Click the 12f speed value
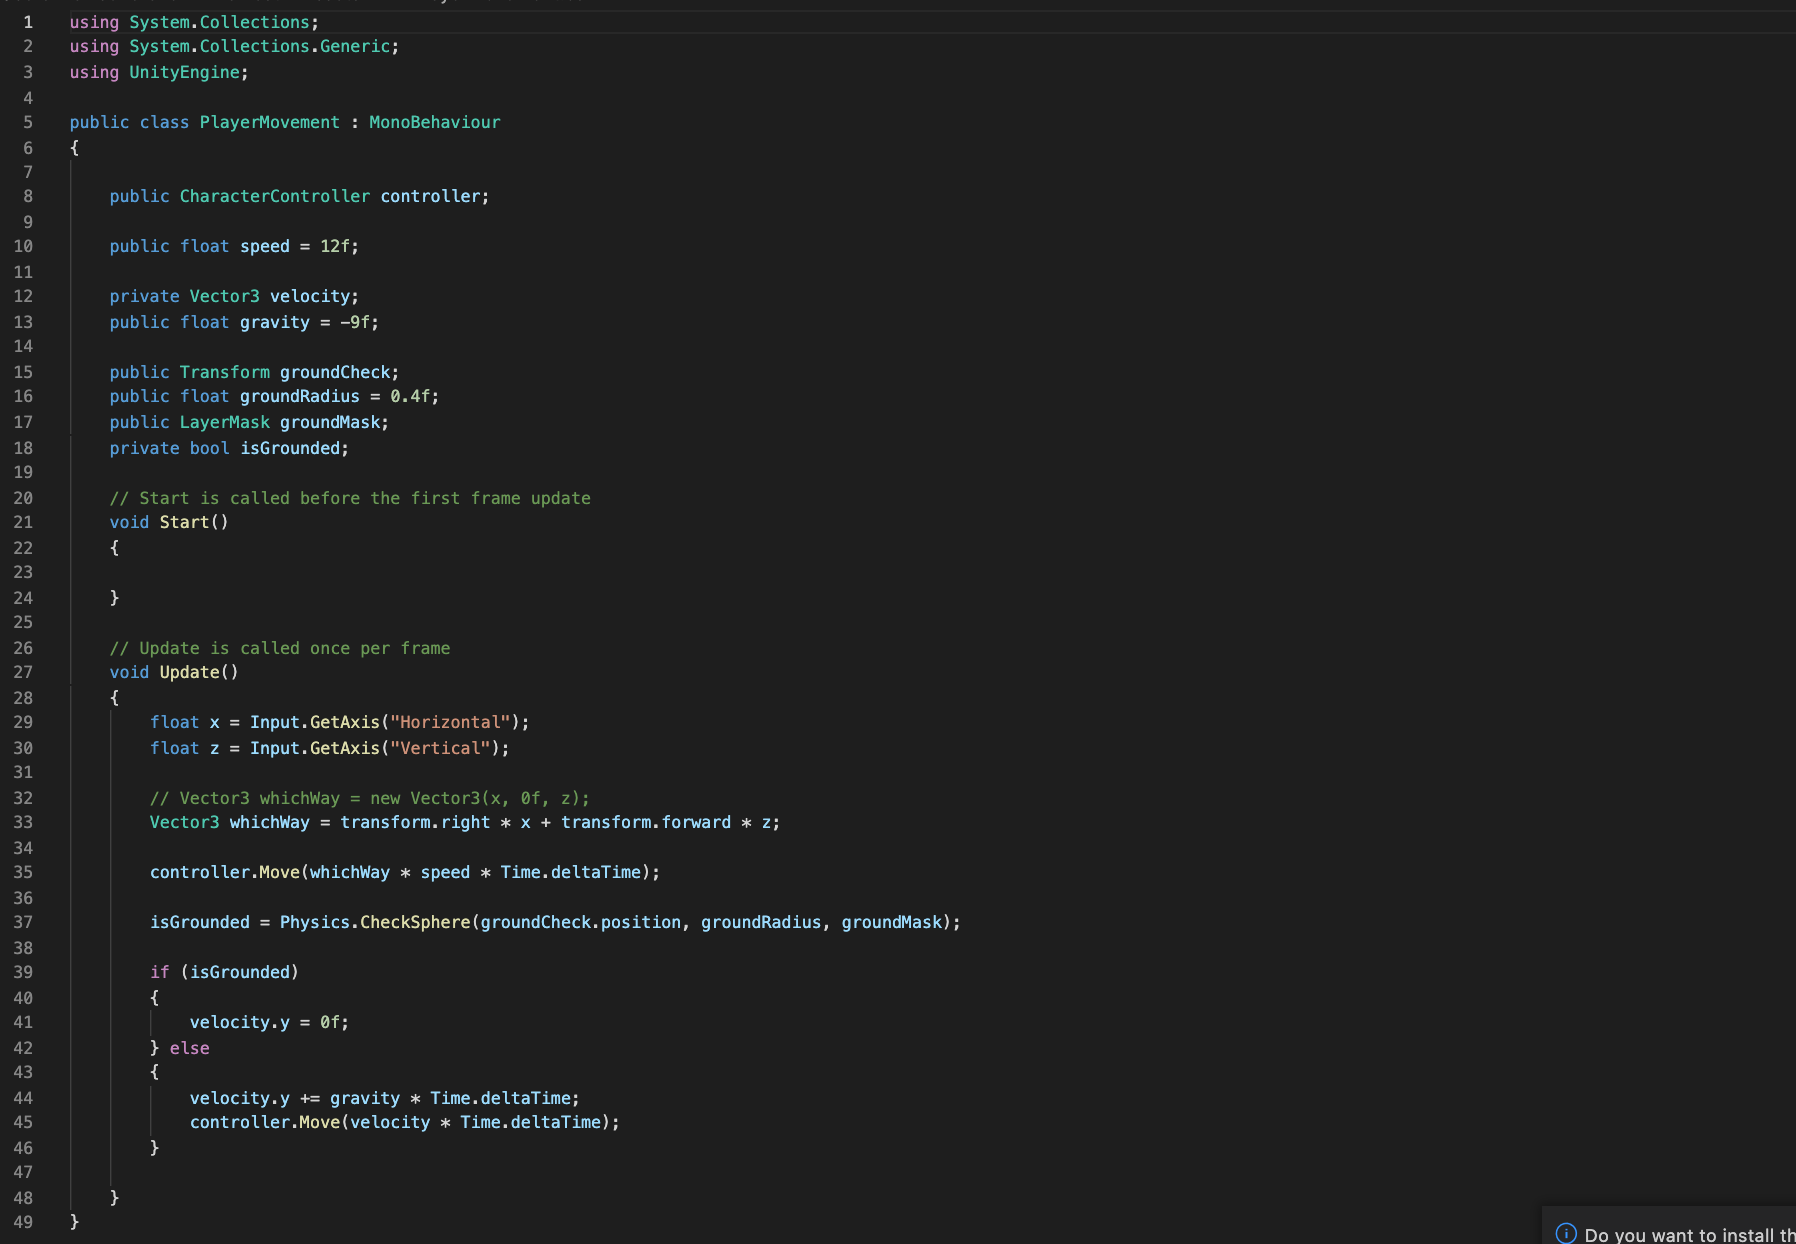 pos(335,246)
